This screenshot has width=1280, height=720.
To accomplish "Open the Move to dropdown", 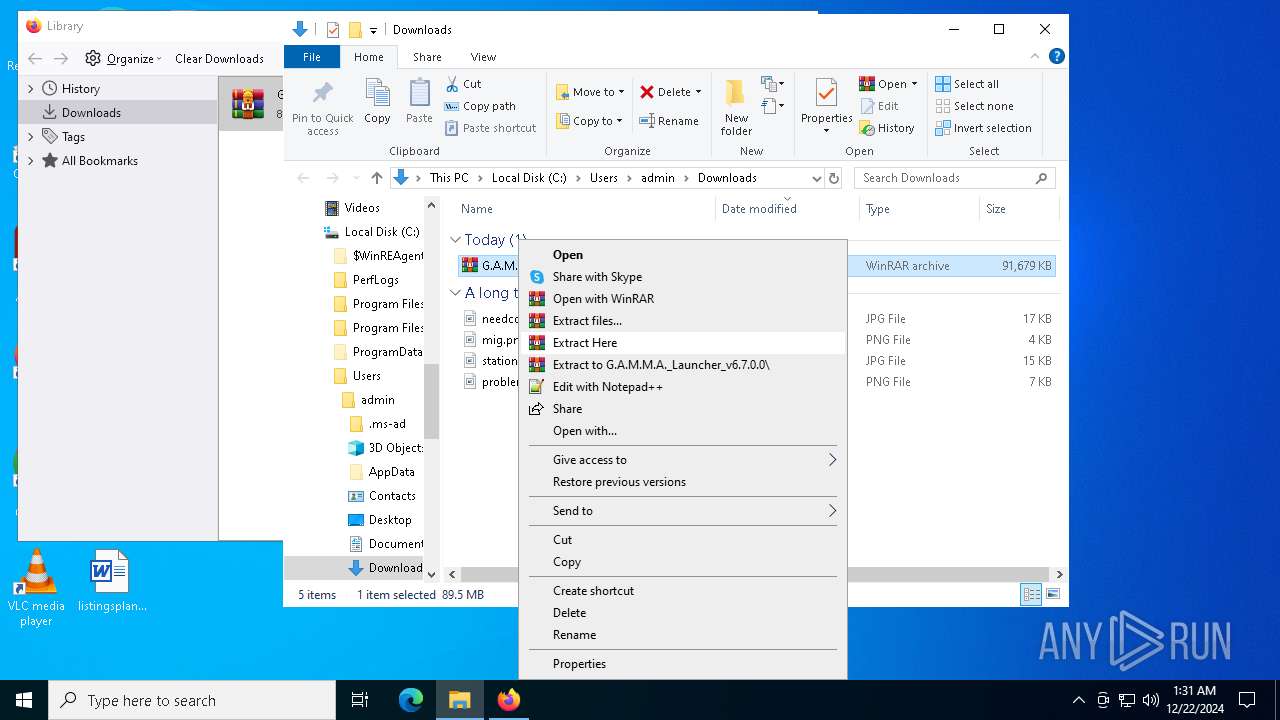I will (x=590, y=92).
